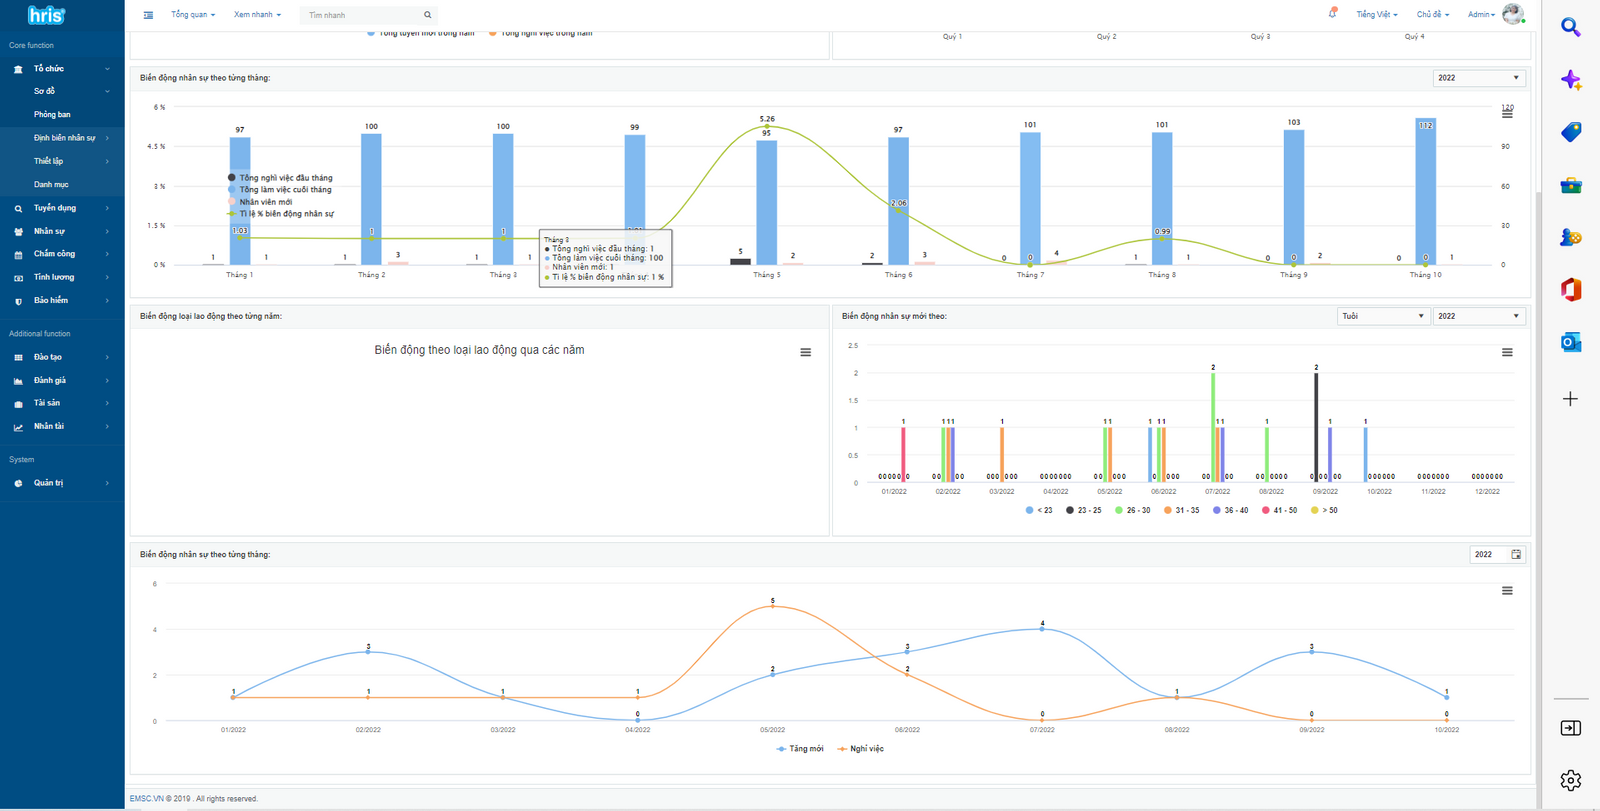Click the hris logo

46,15
